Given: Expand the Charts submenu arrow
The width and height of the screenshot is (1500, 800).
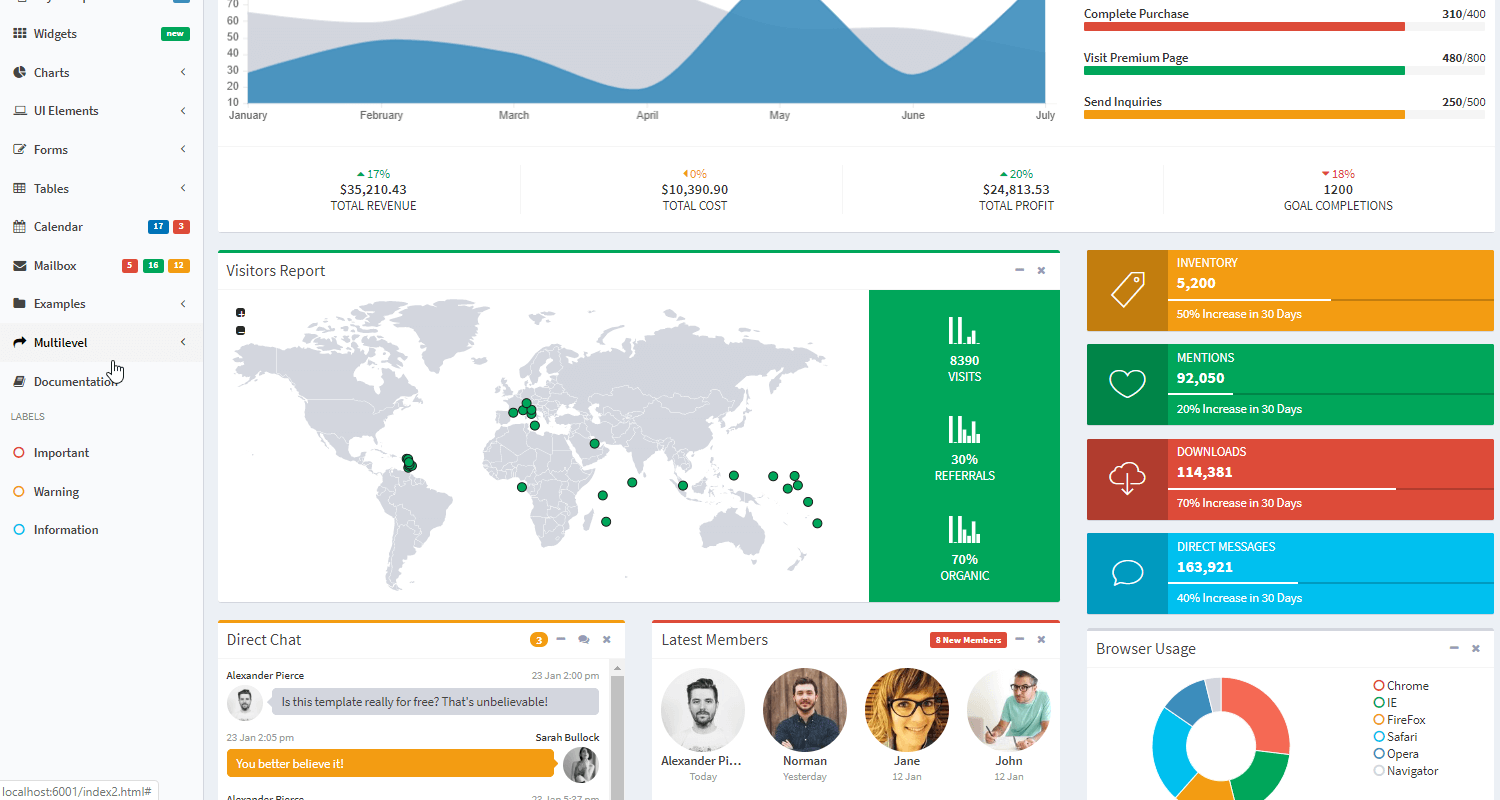Looking at the screenshot, I should (x=183, y=73).
